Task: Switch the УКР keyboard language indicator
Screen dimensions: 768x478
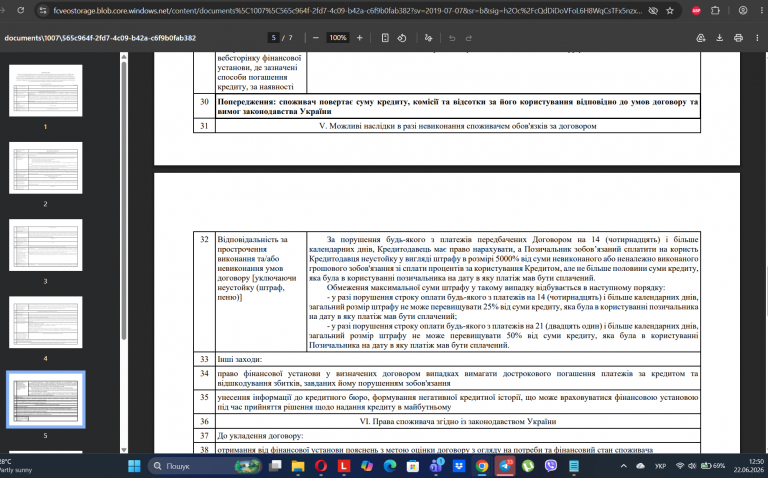Action: click(660, 466)
